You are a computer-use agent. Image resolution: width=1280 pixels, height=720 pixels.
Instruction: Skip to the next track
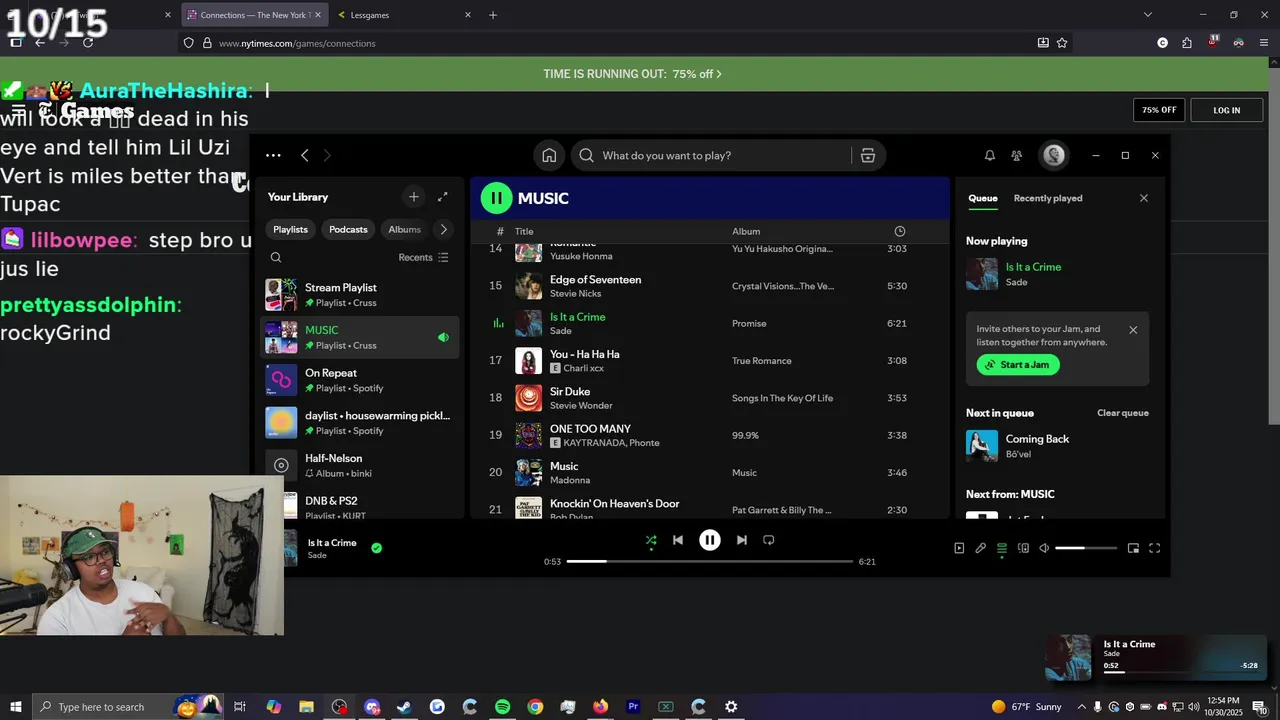click(742, 540)
